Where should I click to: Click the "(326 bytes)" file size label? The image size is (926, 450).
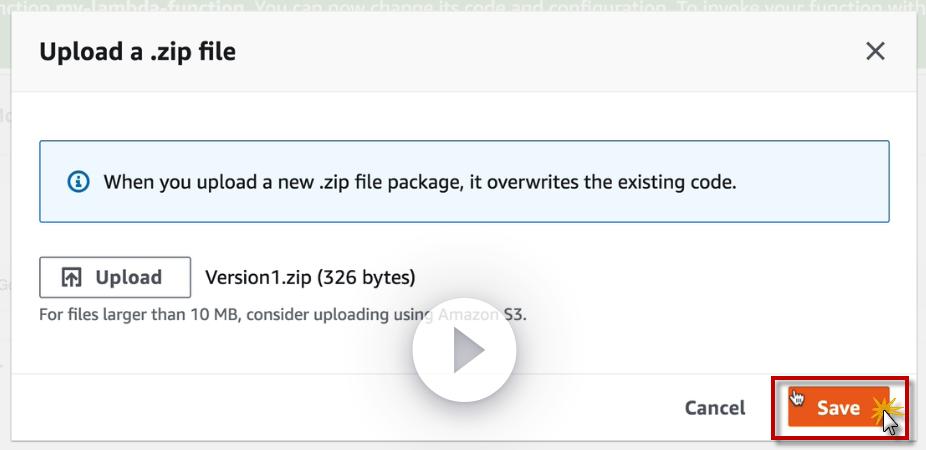coord(366,277)
